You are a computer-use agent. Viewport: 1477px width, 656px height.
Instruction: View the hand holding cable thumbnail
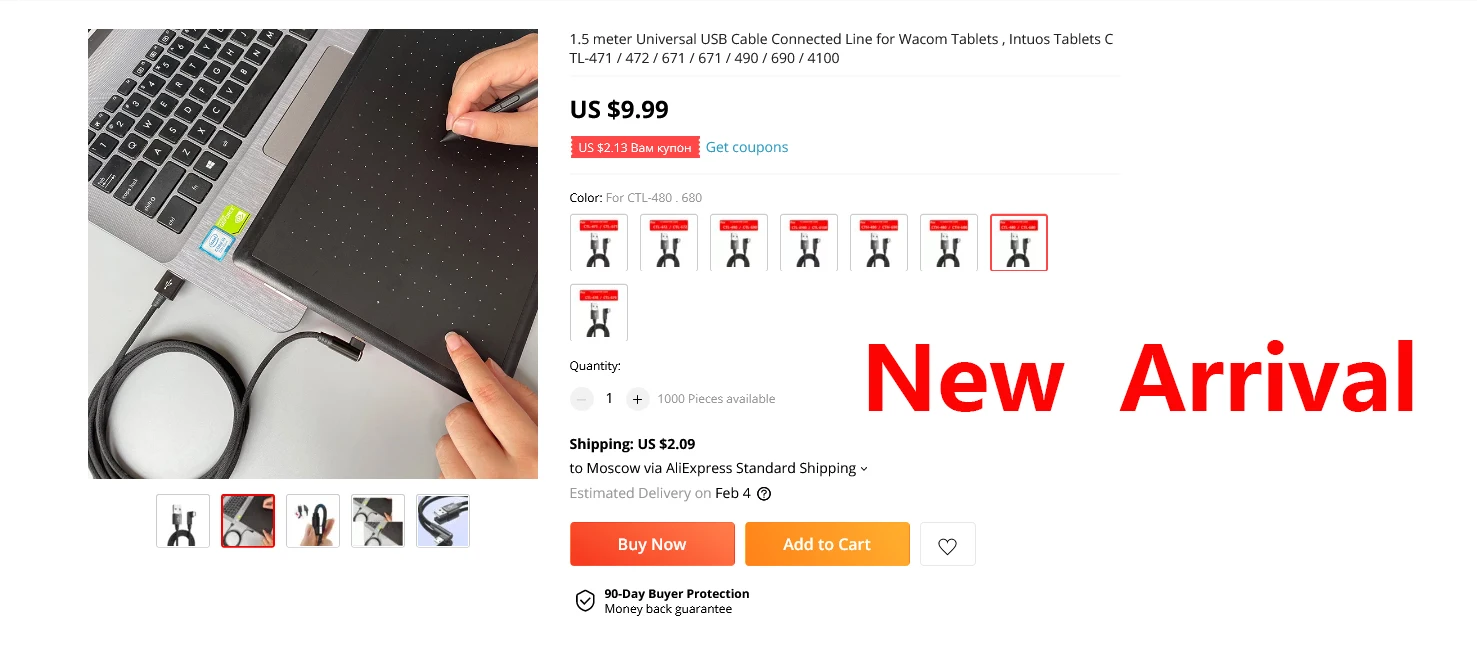(x=313, y=521)
